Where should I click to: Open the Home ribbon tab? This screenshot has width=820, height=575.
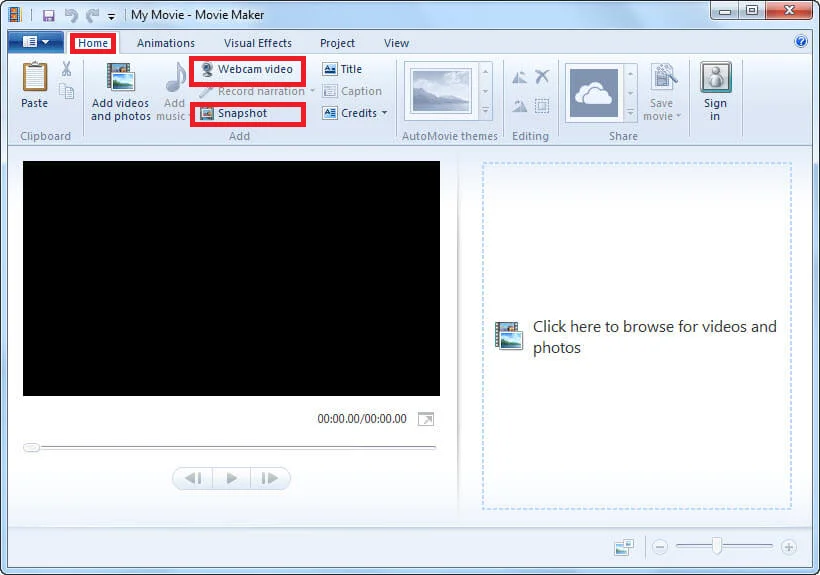pyautogui.click(x=93, y=43)
